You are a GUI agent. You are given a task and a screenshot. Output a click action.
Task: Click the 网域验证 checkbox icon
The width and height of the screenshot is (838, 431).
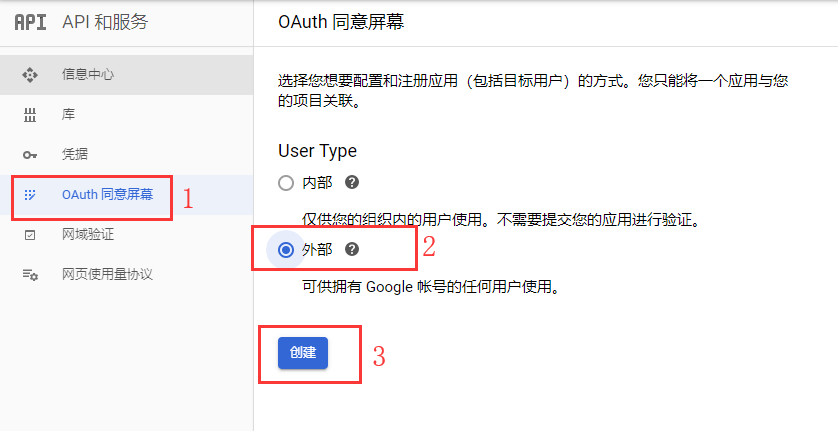(x=30, y=235)
